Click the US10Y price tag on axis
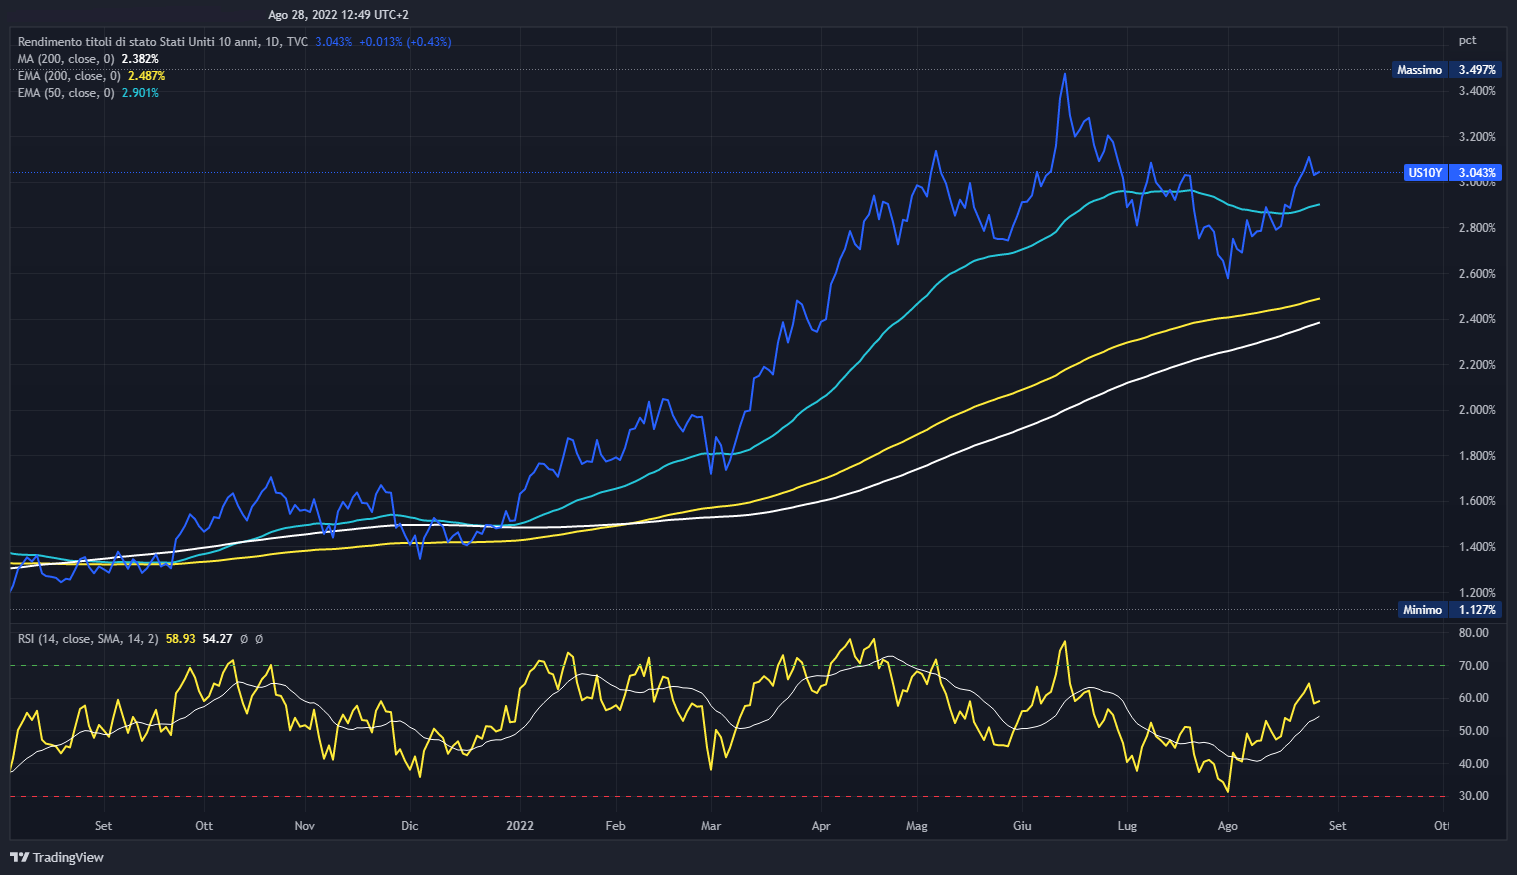 [1425, 173]
